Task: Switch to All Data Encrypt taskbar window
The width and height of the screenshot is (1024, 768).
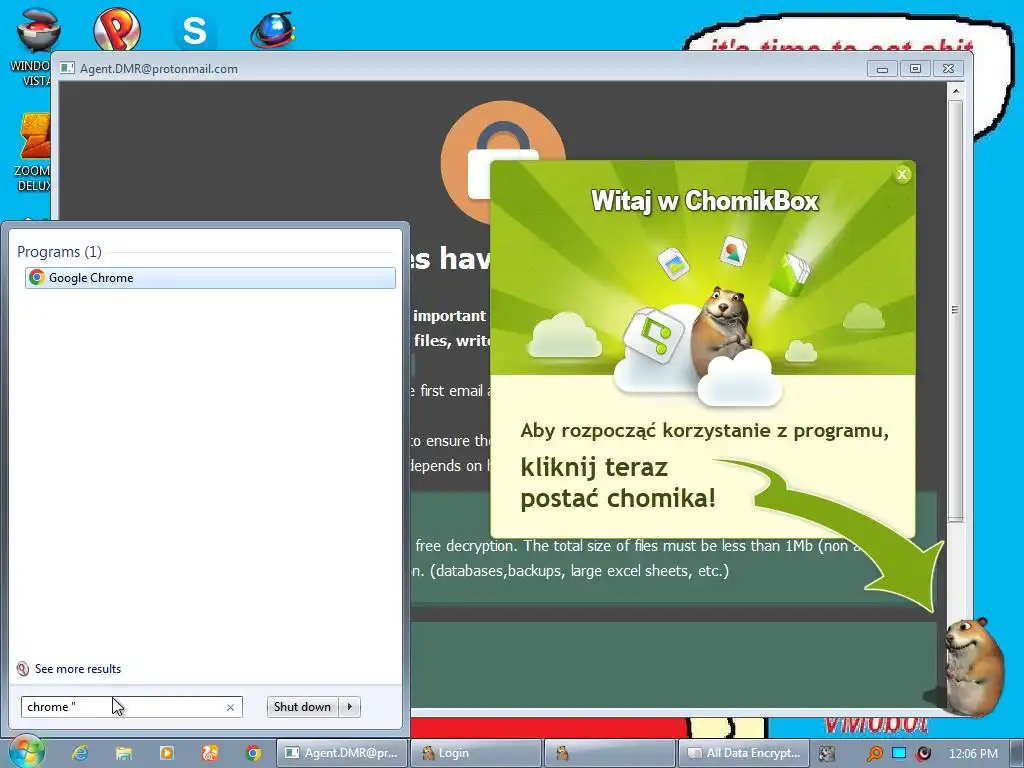Action: pyautogui.click(x=744, y=753)
